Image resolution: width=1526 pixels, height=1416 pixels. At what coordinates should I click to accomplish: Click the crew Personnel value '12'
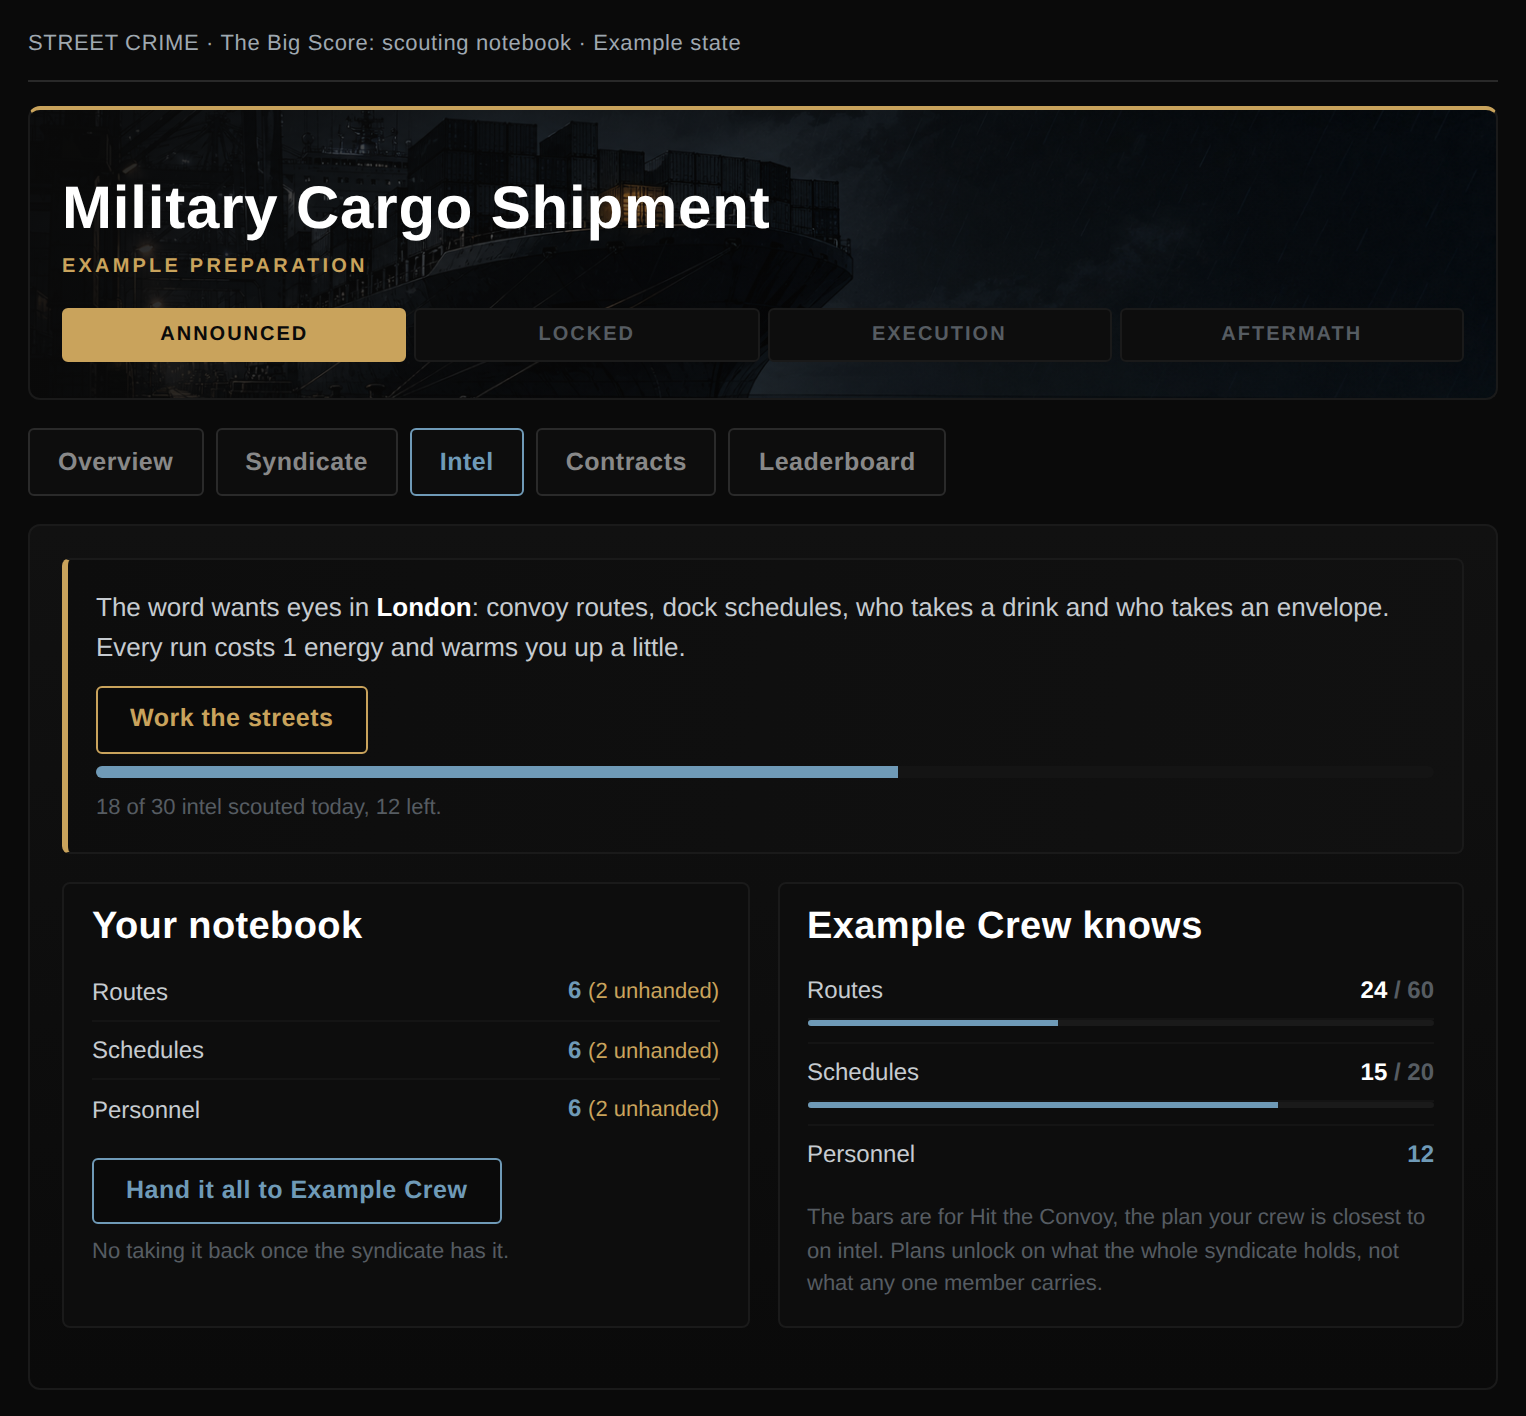1420,1154
